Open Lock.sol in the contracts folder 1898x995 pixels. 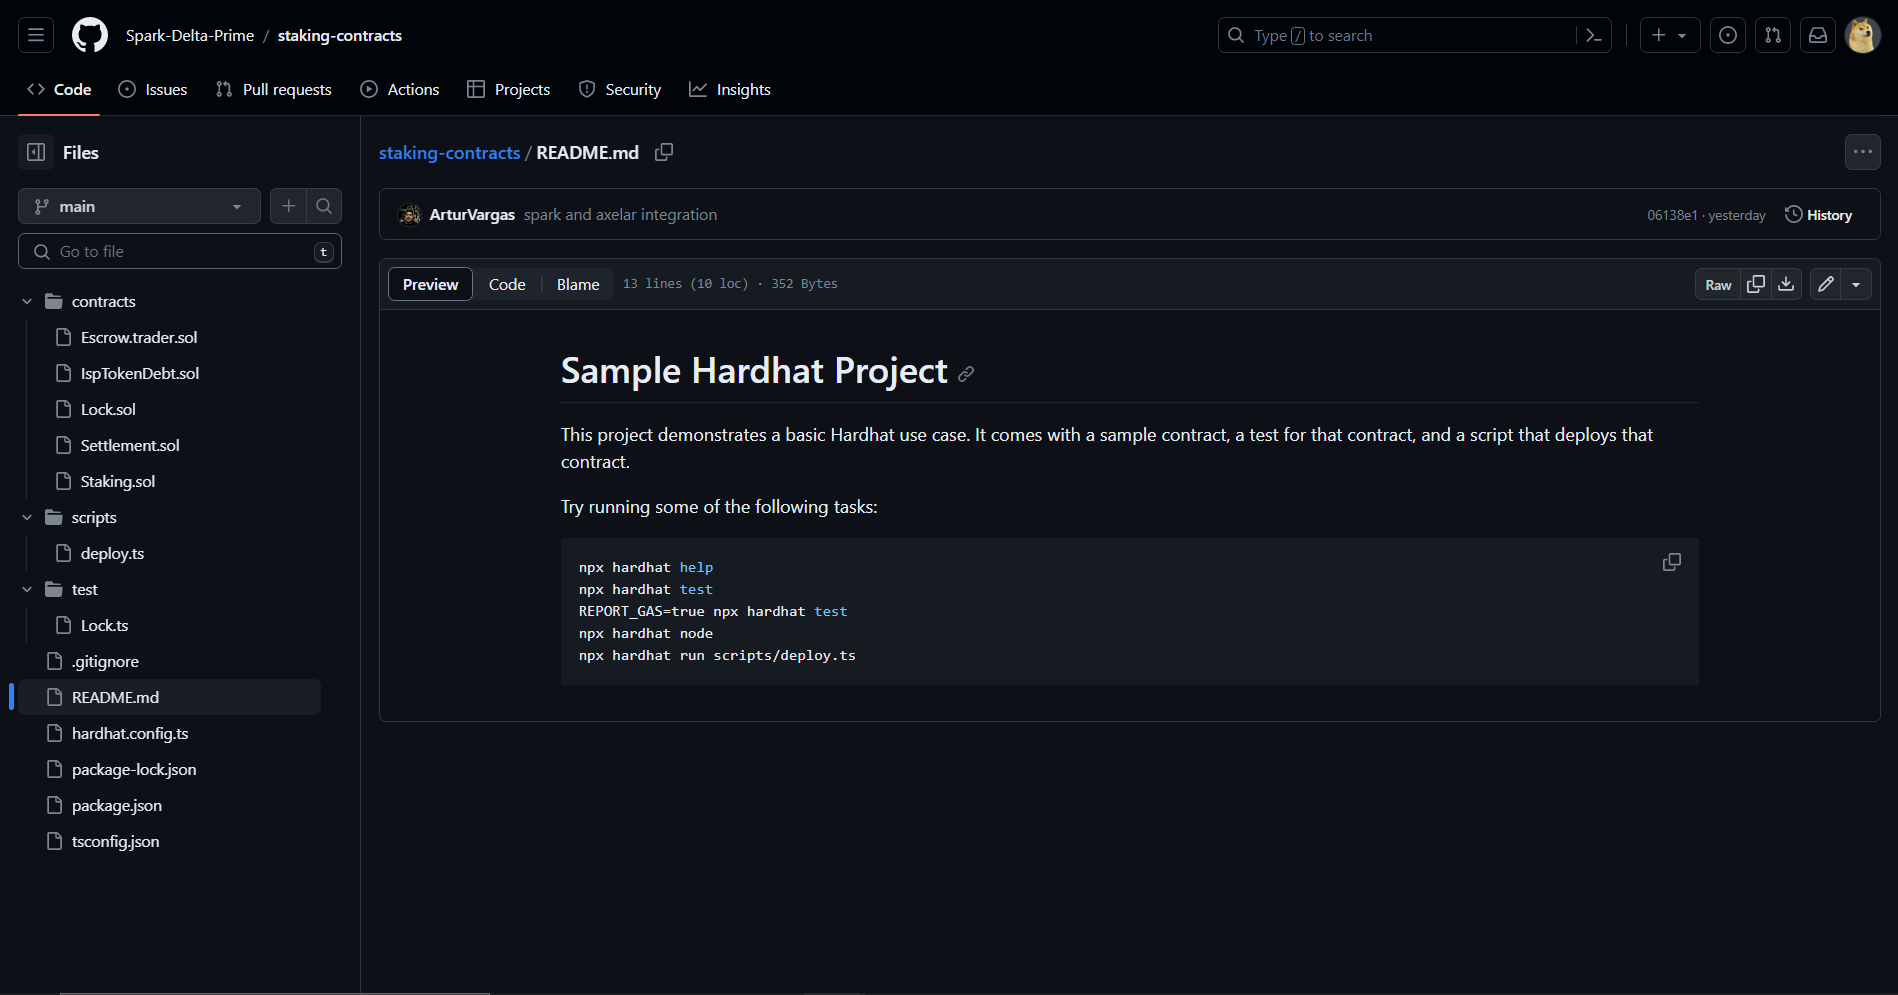pos(108,409)
